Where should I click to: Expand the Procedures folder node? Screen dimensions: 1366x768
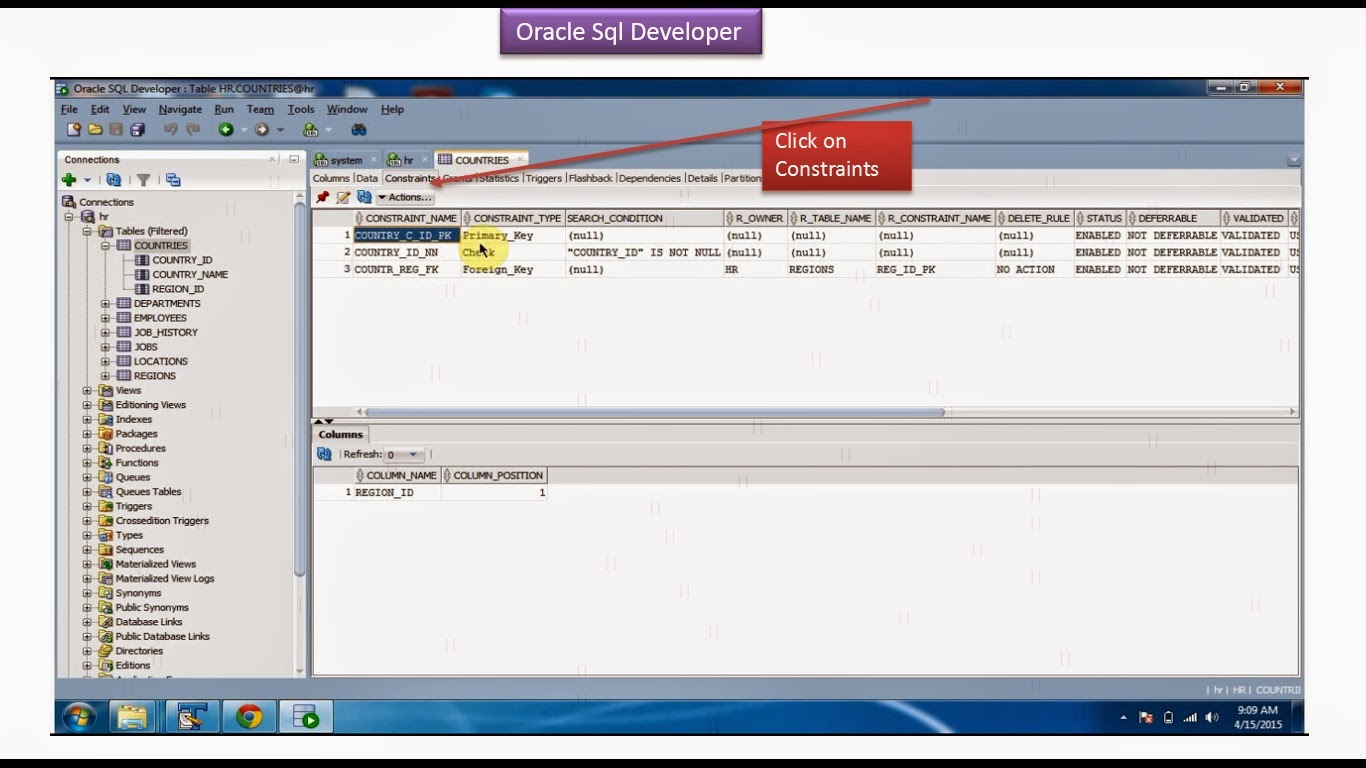point(87,449)
